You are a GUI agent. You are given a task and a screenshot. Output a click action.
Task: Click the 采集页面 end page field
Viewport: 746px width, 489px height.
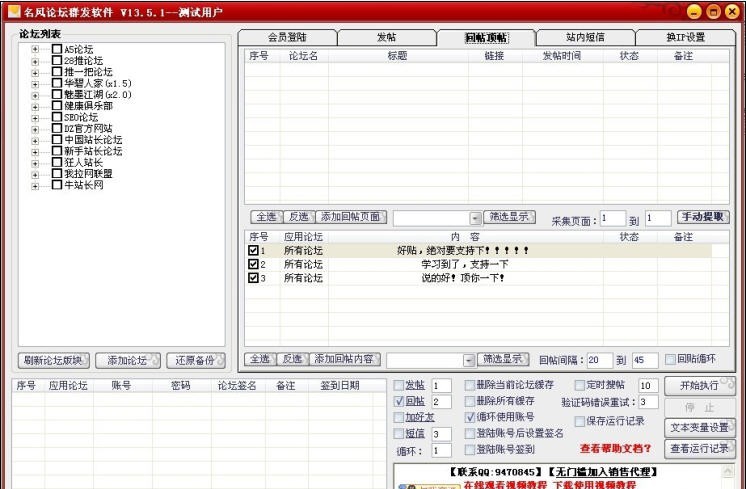click(x=658, y=218)
